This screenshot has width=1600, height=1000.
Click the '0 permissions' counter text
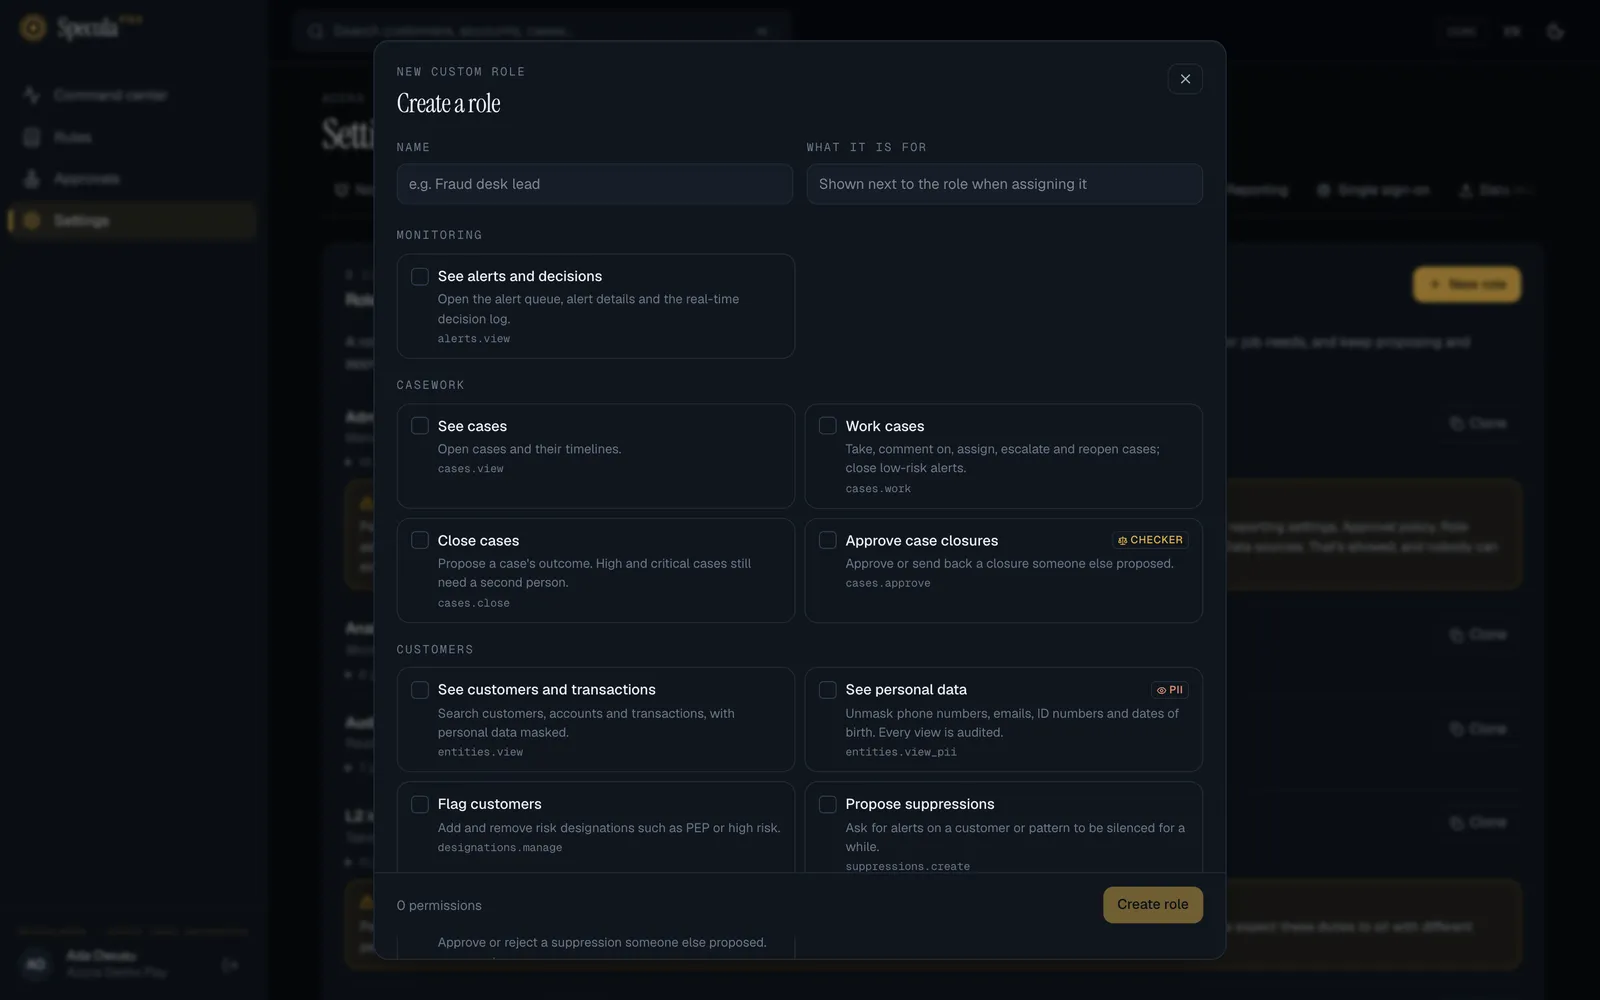coord(439,905)
